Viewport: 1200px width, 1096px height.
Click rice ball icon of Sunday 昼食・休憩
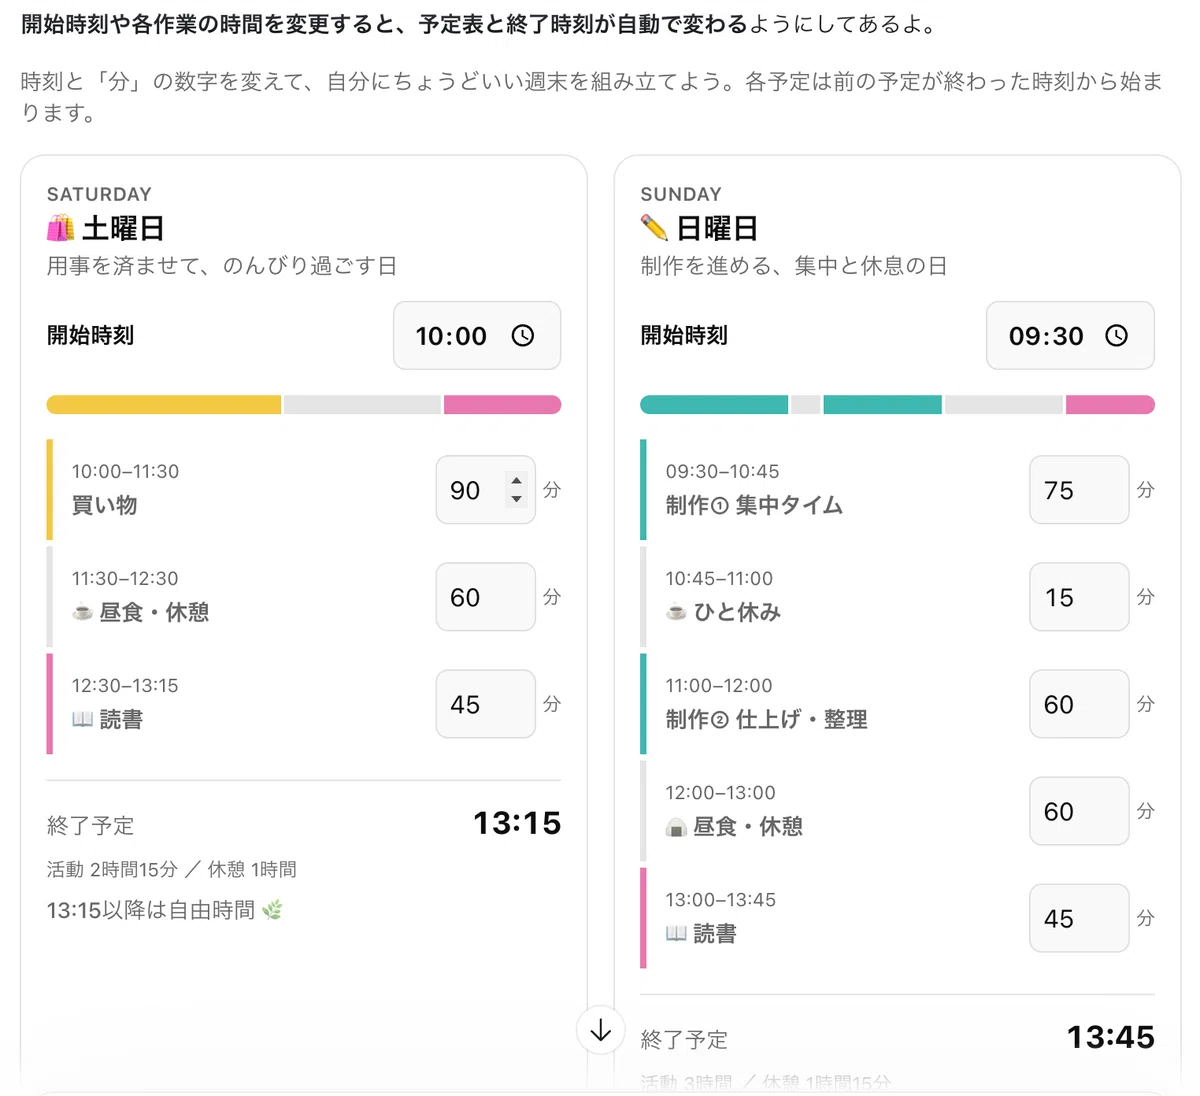pyautogui.click(x=677, y=826)
